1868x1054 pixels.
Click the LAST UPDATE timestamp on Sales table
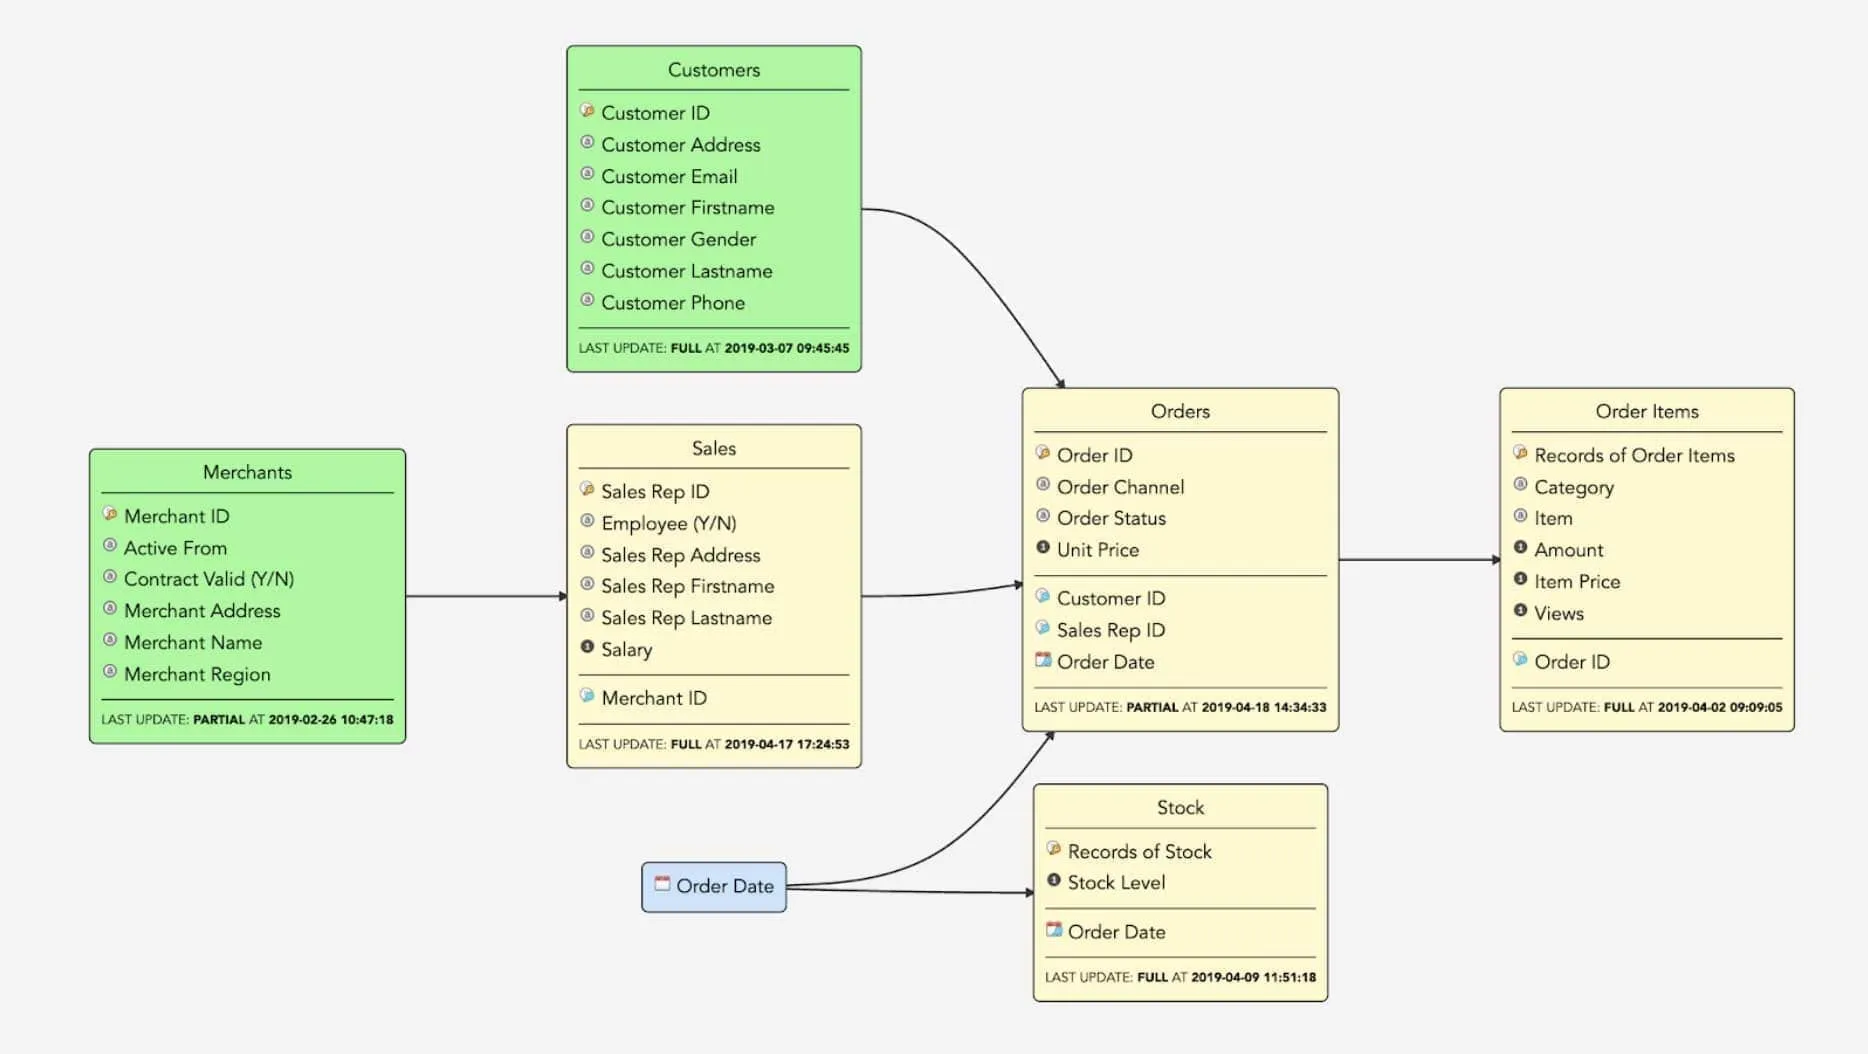click(x=714, y=744)
